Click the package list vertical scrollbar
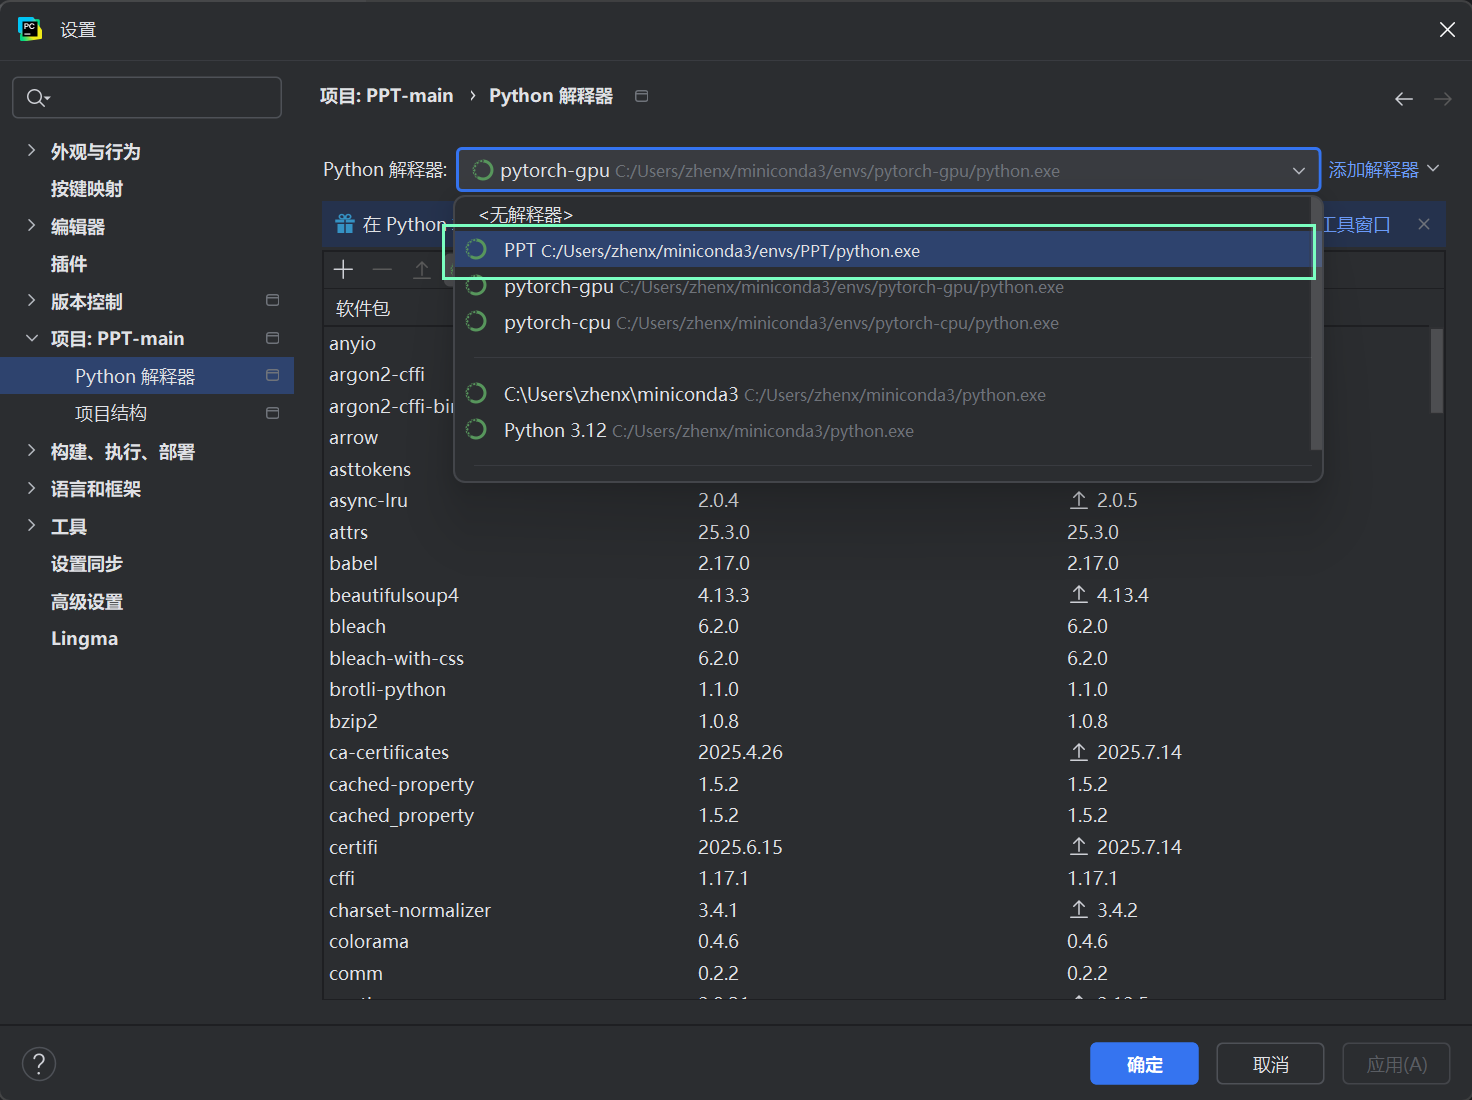 tap(1436, 370)
